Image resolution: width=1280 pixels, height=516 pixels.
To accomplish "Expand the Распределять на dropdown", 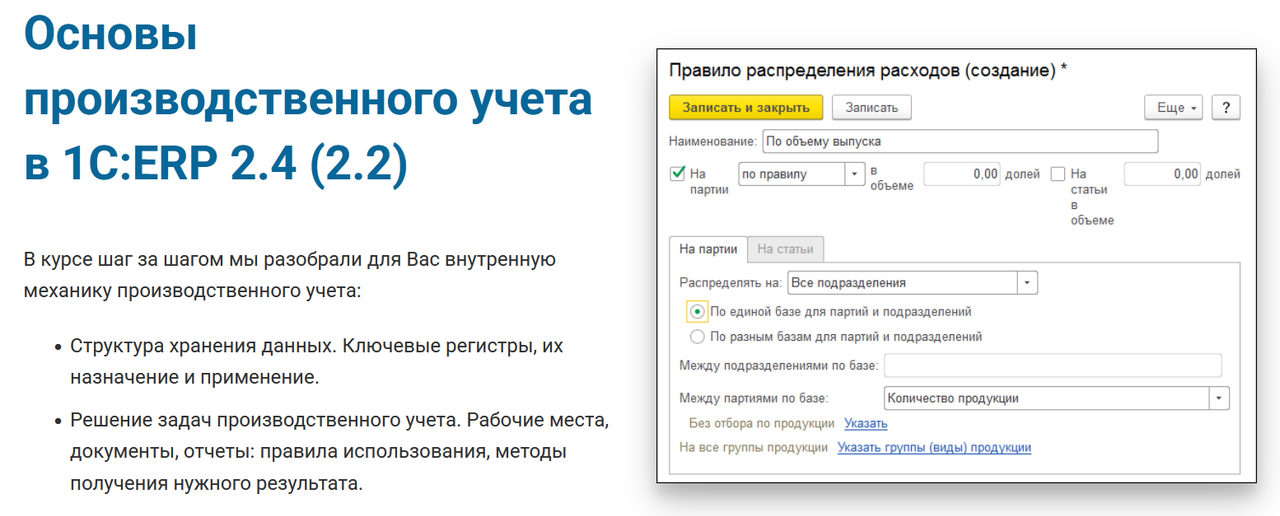I will click(1027, 283).
